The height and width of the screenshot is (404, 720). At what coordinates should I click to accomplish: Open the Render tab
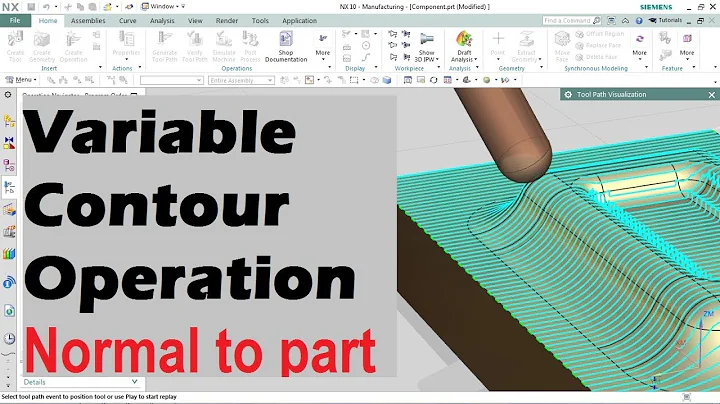[x=227, y=21]
